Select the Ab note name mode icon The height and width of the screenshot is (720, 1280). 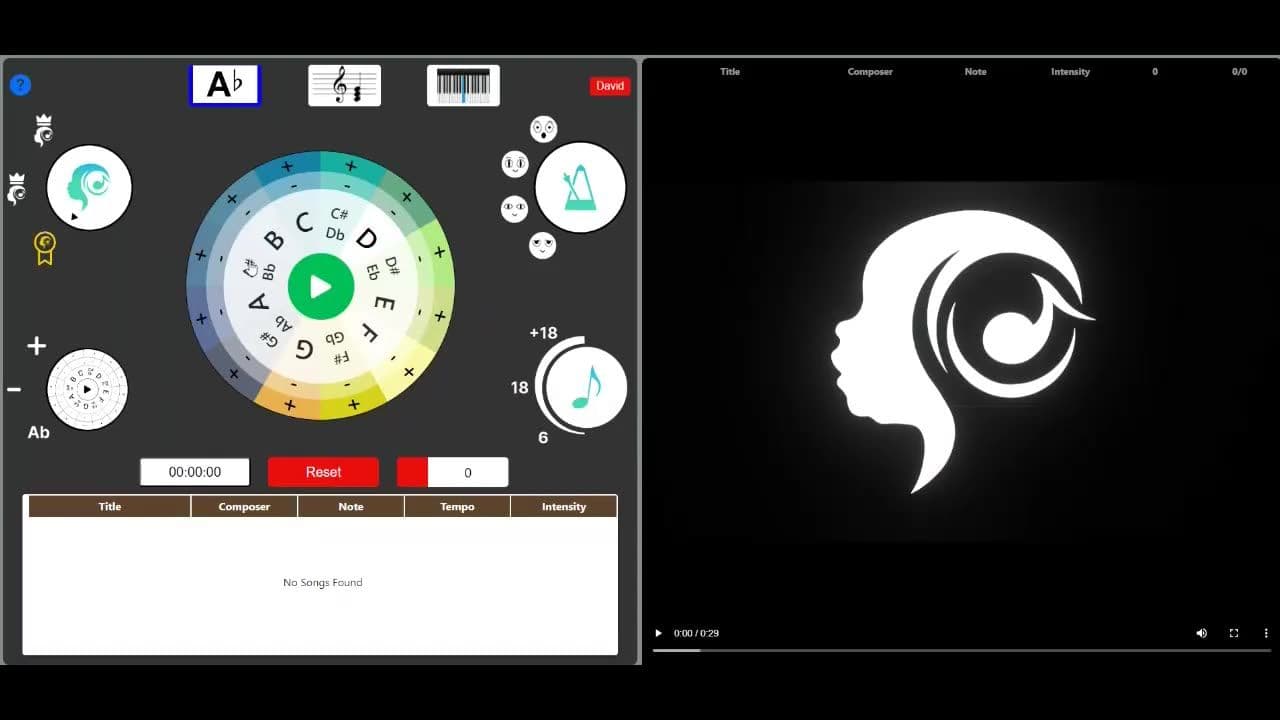coord(225,85)
